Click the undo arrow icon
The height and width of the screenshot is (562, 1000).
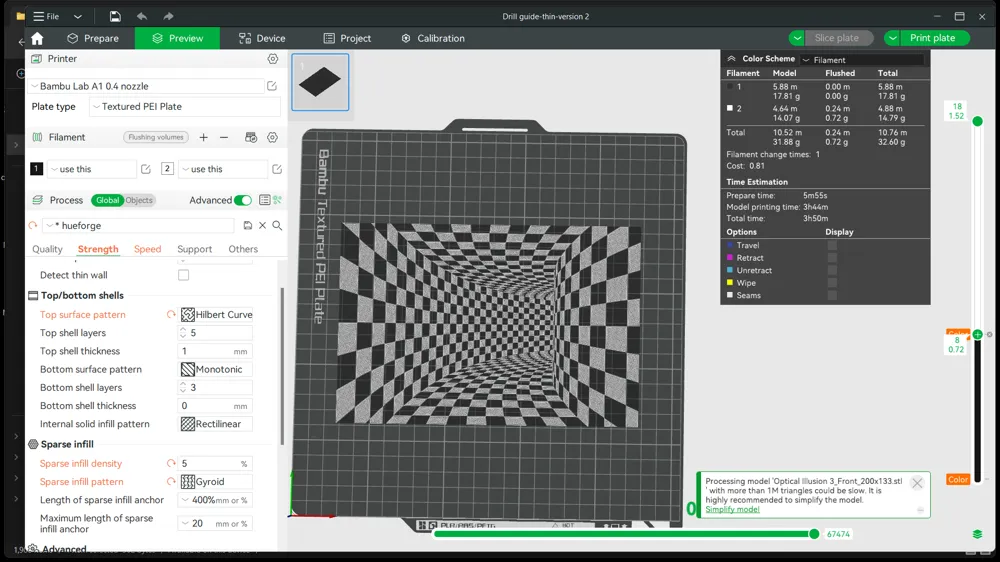coord(142,16)
